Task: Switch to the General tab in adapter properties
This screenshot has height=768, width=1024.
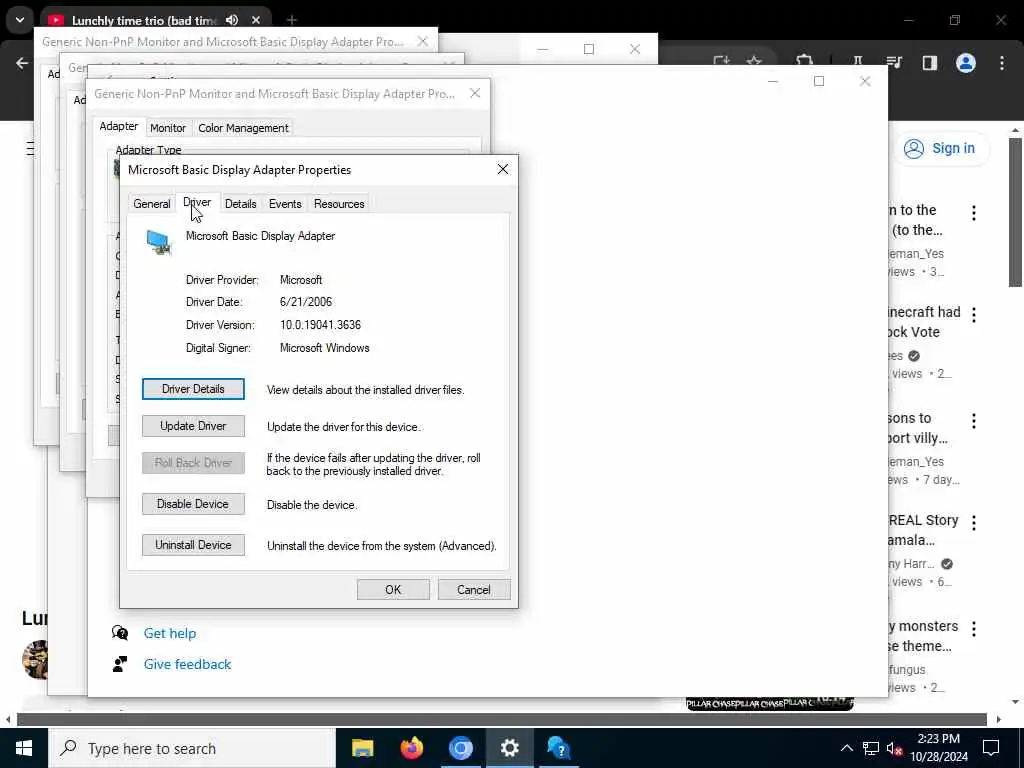Action: (x=152, y=204)
